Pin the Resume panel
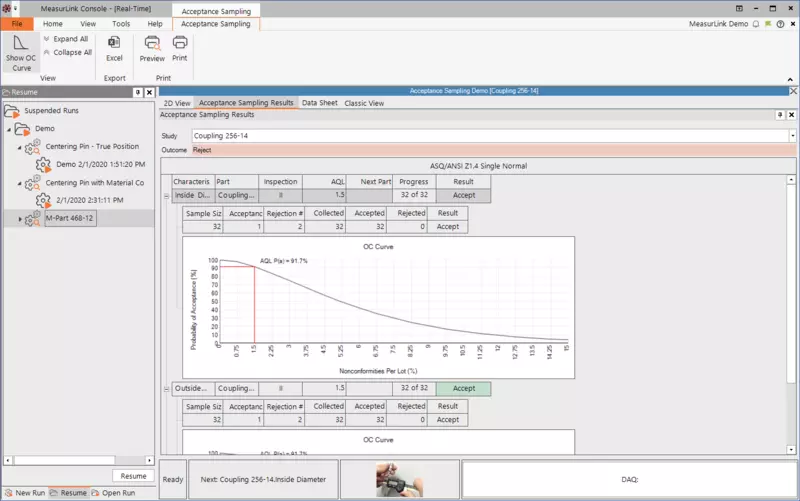The height and width of the screenshot is (501, 800). point(138,92)
